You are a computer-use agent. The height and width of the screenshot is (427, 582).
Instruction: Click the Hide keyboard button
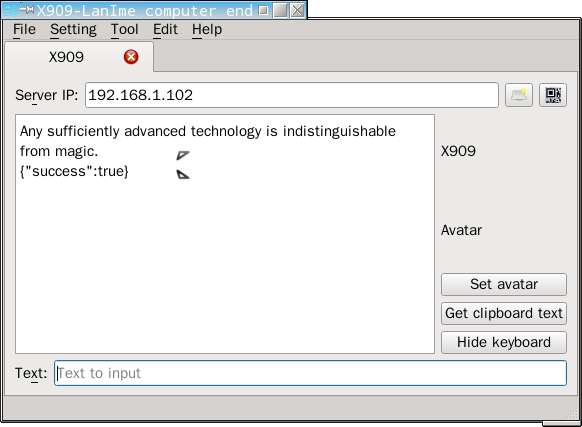pos(504,342)
